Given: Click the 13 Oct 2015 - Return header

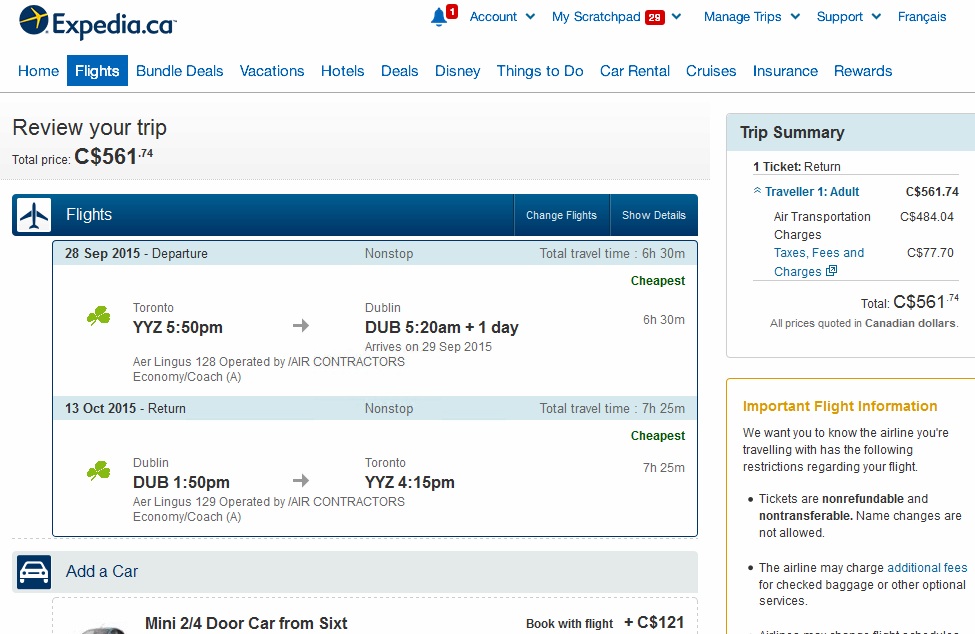Looking at the screenshot, I should click(125, 408).
